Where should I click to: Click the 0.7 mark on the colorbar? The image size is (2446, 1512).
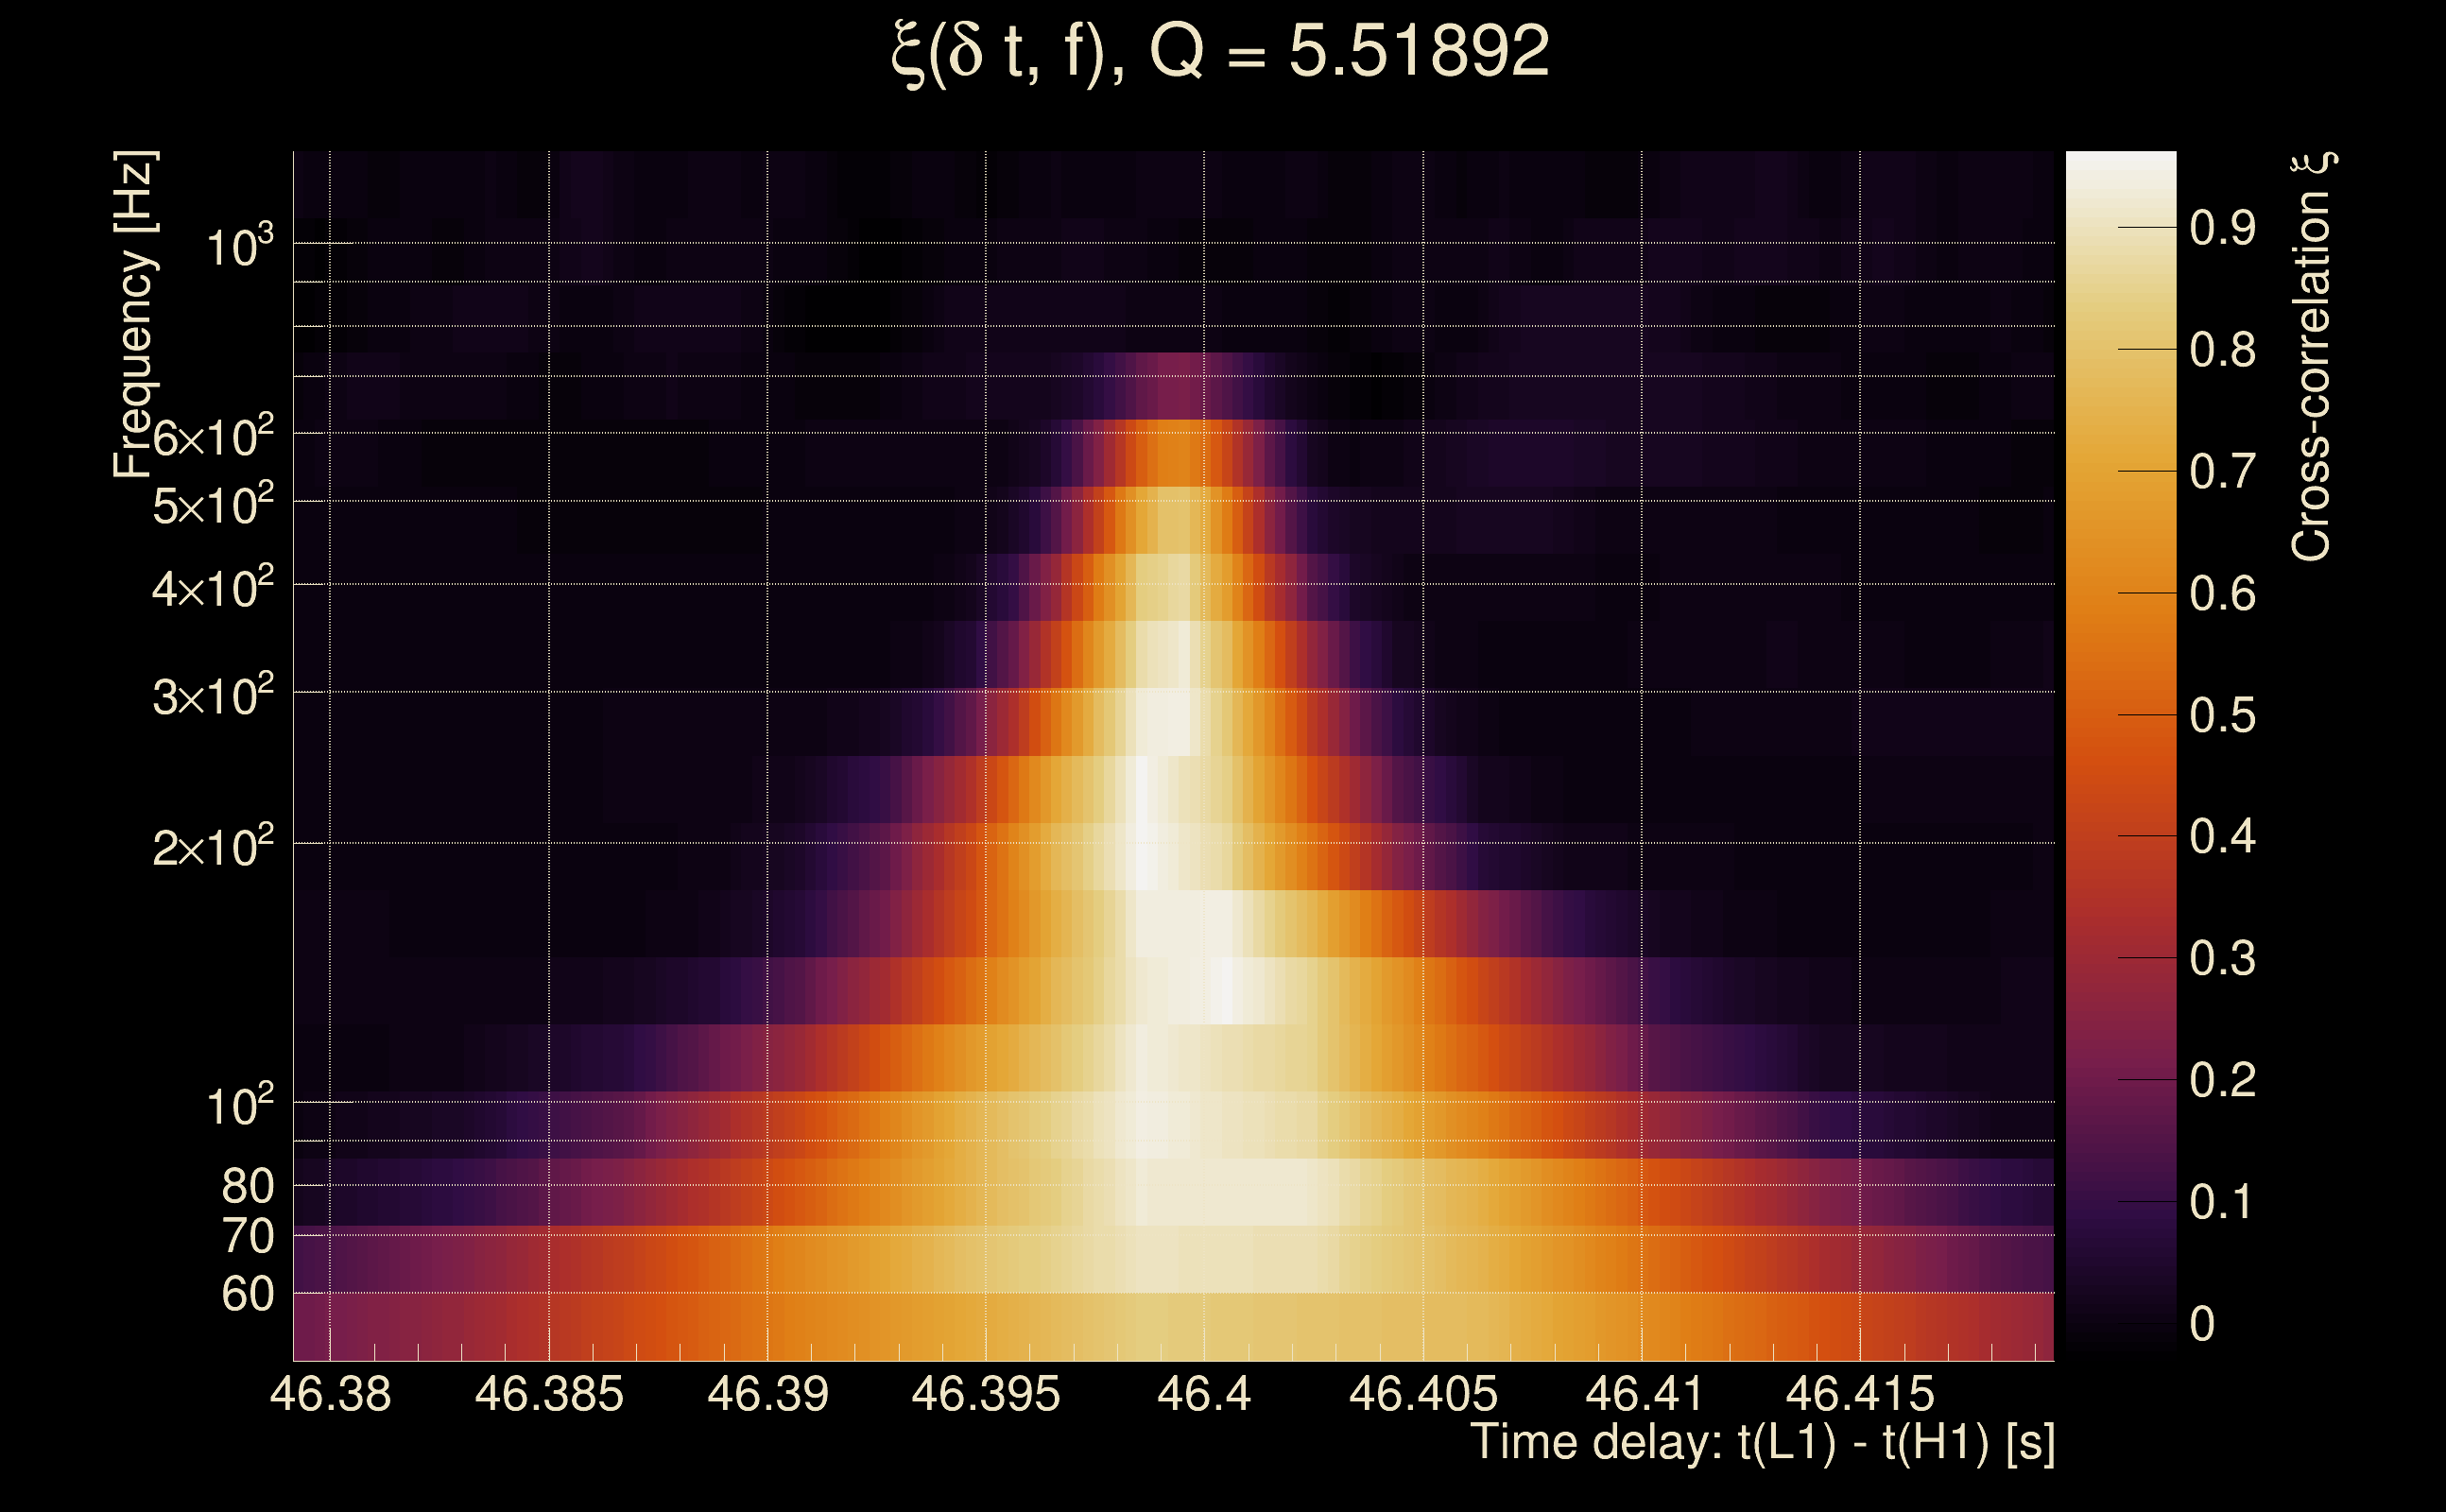[x=2222, y=472]
